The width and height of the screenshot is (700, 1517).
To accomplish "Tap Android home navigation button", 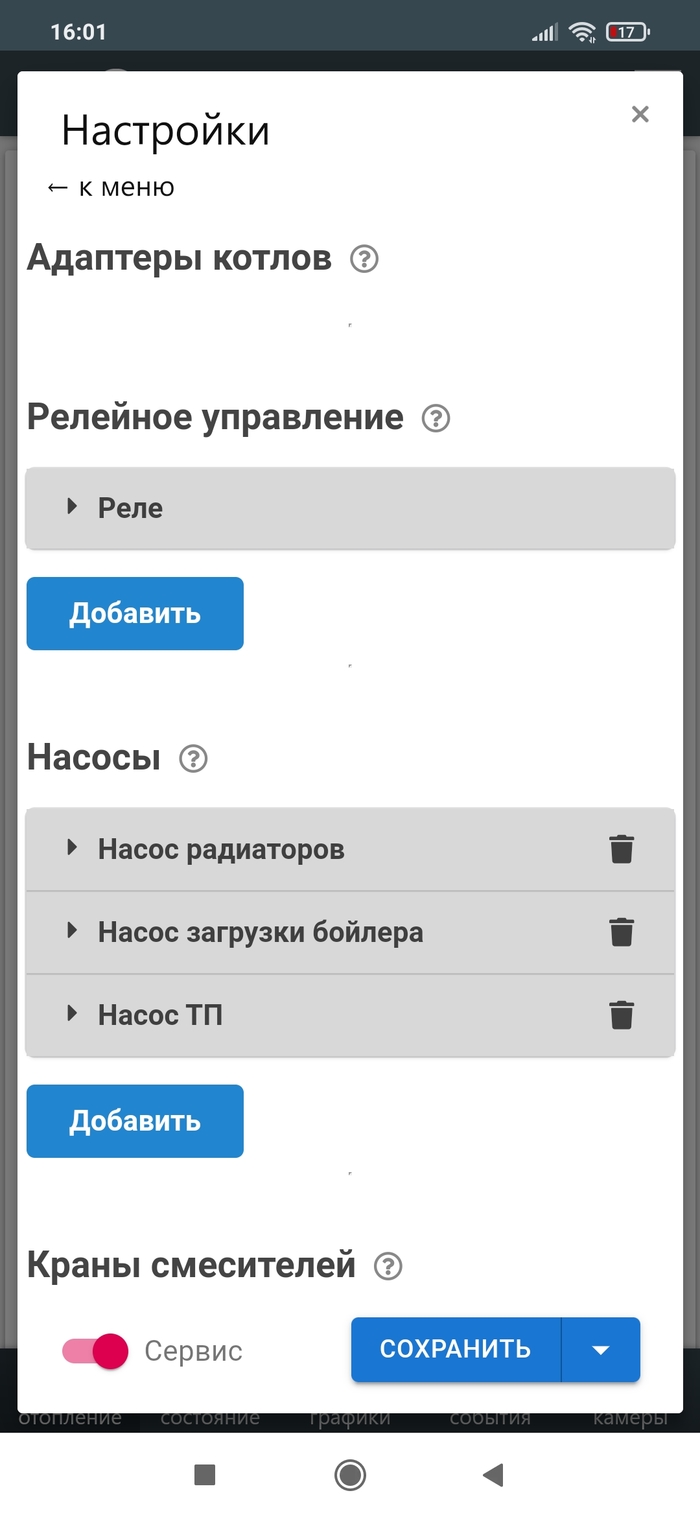I will pos(350,1474).
